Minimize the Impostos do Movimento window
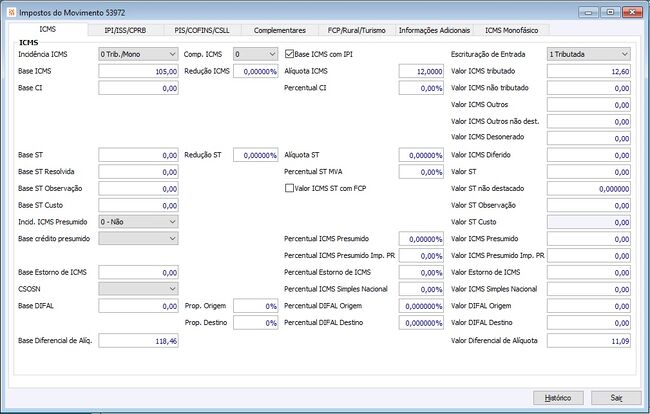 click(x=588, y=12)
